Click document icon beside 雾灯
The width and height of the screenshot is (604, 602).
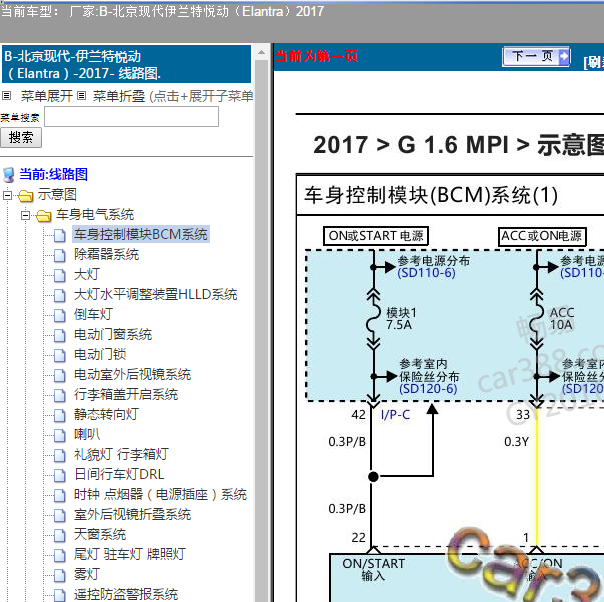(x=59, y=576)
